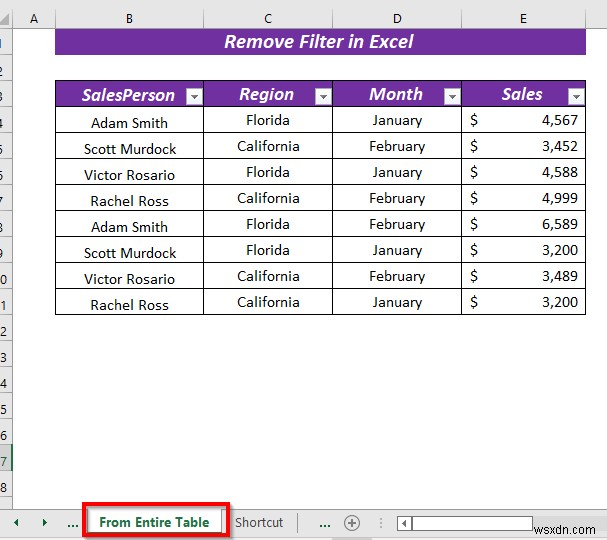This screenshot has height=540, width=607.
Task: Select column C header
Action: click(x=268, y=19)
